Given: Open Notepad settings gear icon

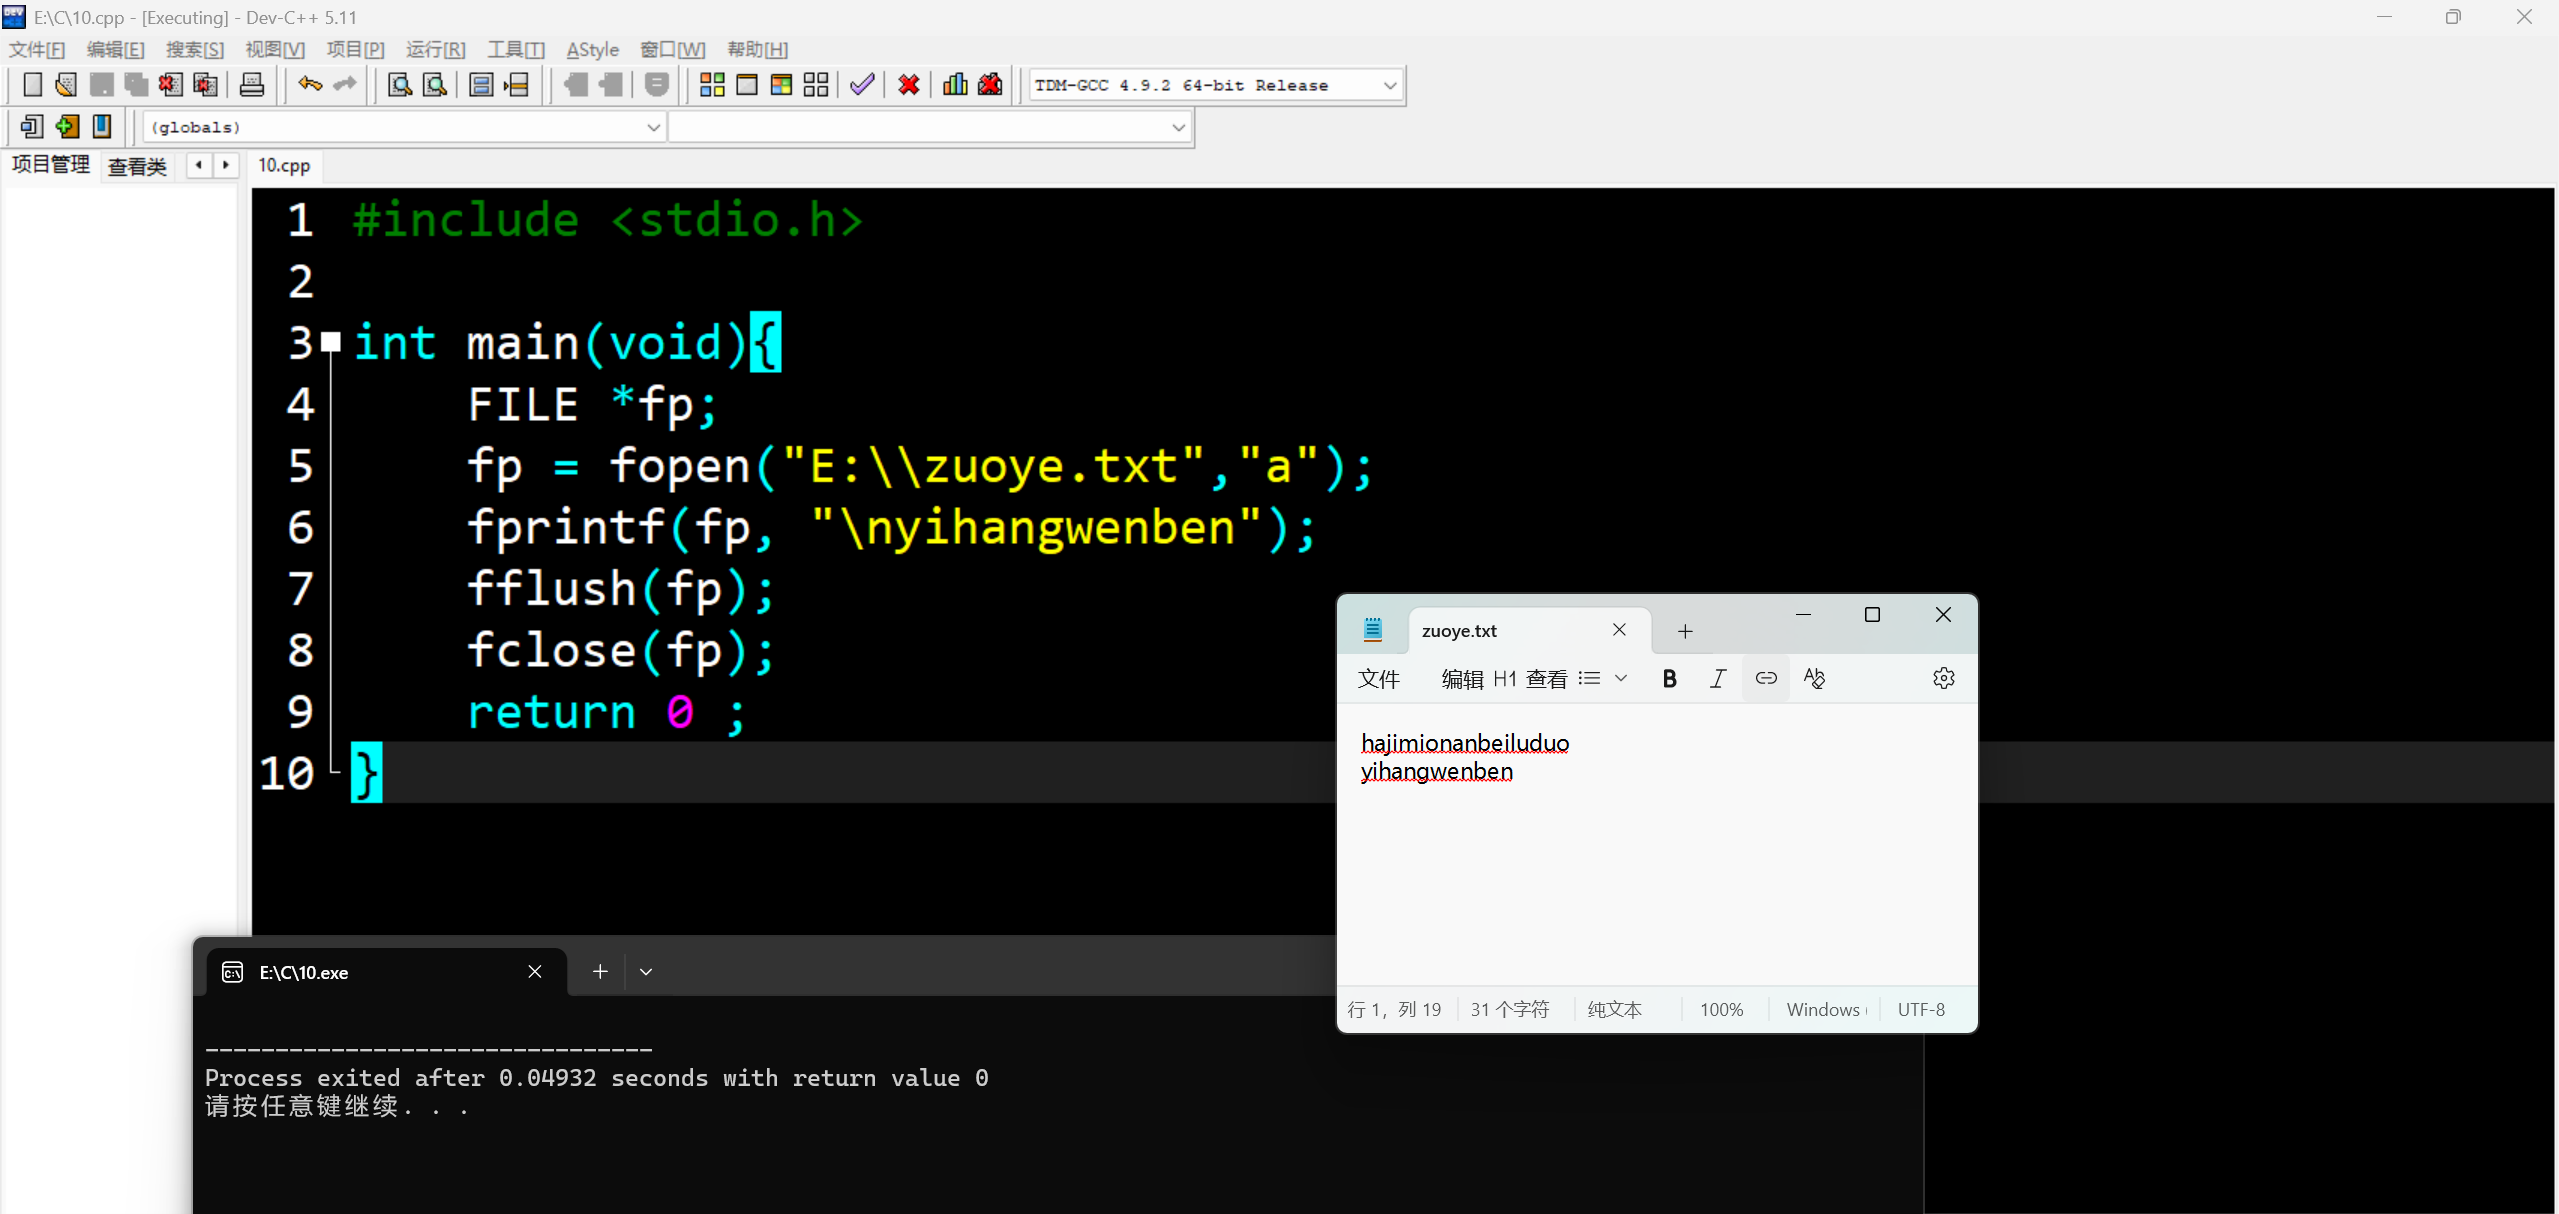Looking at the screenshot, I should 1943,679.
